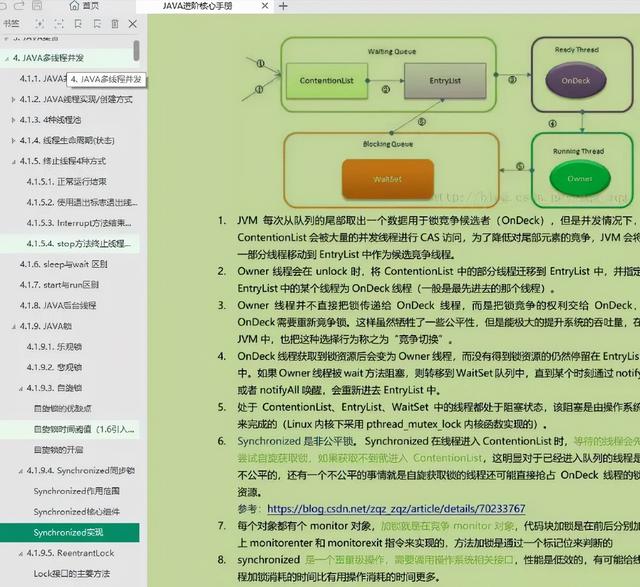Open the 首页 home tab

click(x=84, y=6)
